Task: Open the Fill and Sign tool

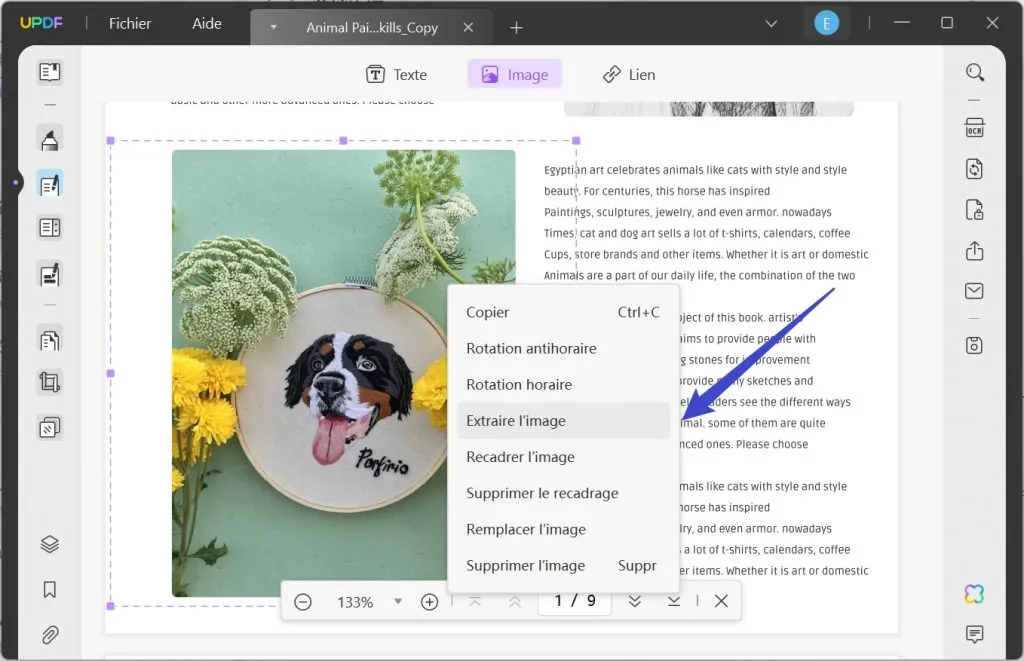Action: pyautogui.click(x=50, y=274)
